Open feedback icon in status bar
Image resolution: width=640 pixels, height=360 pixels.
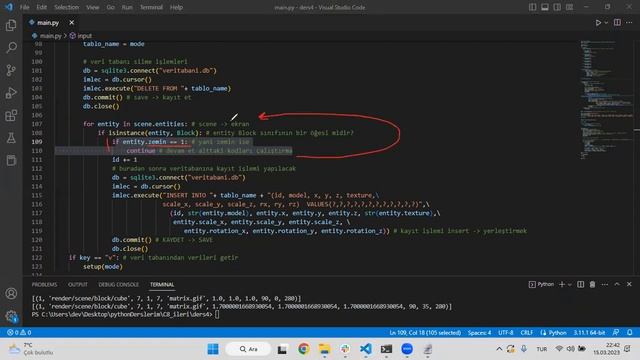tap(616, 333)
